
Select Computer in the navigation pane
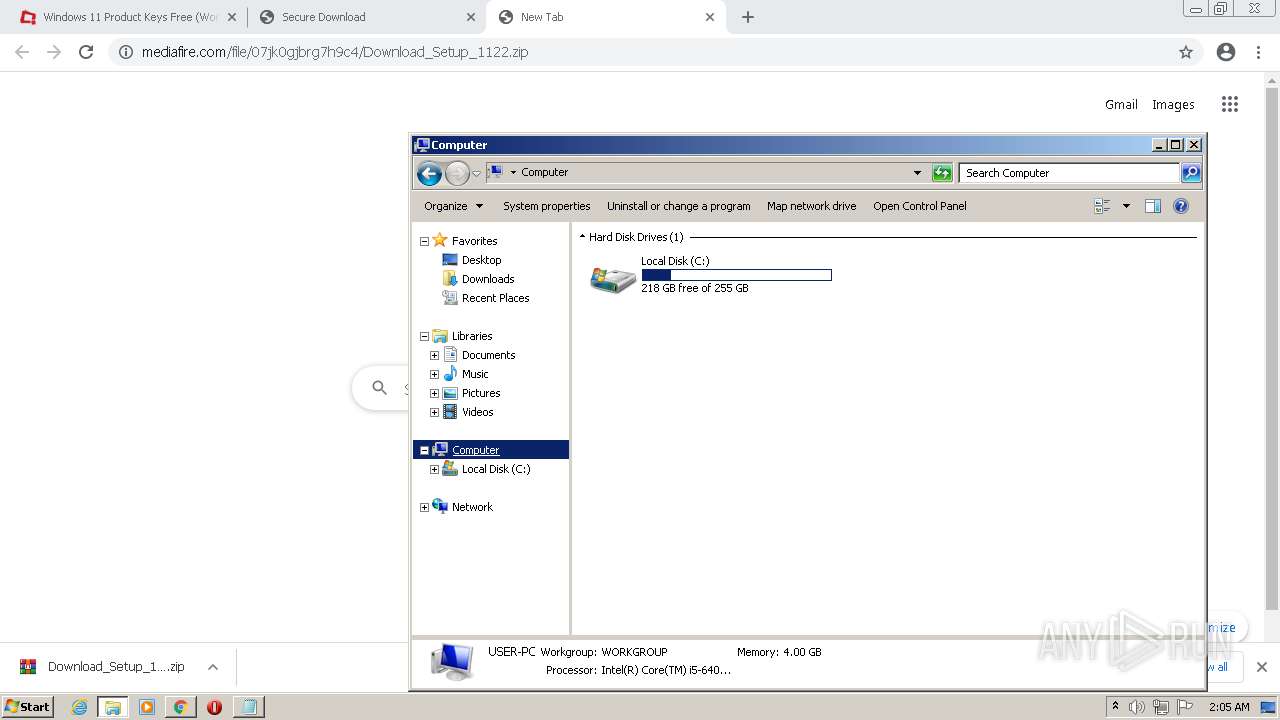click(475, 450)
